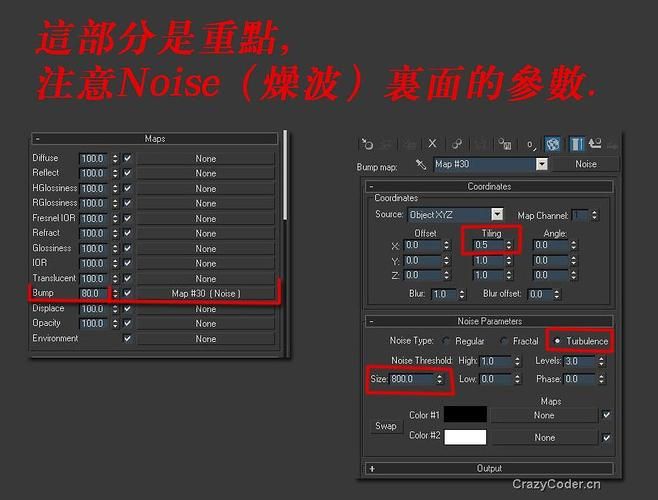Screen dimensions: 658x500
Task: Toggle the Show End Result icon
Action: pyautogui.click(x=577, y=144)
